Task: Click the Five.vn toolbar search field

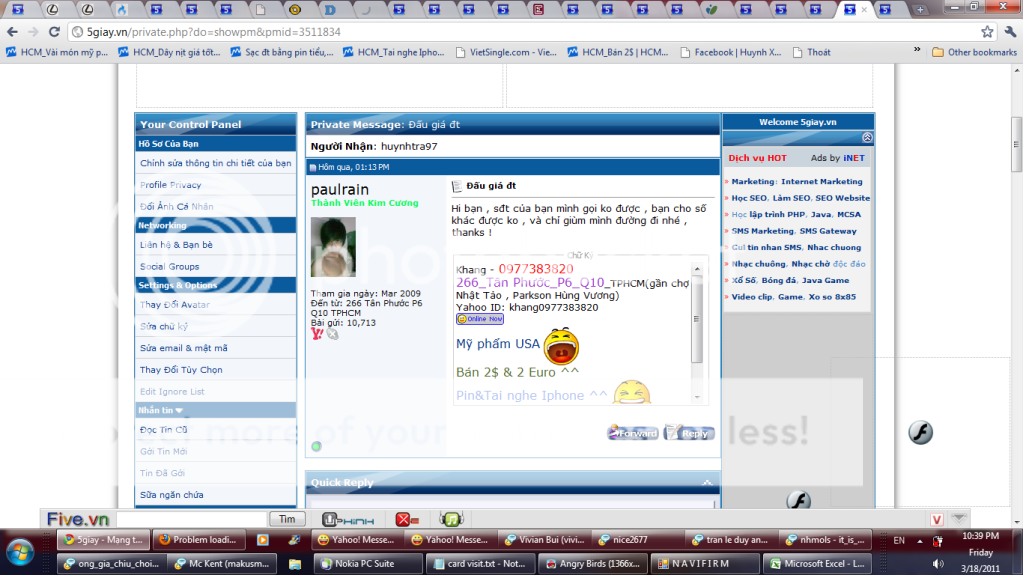Action: click(191, 519)
